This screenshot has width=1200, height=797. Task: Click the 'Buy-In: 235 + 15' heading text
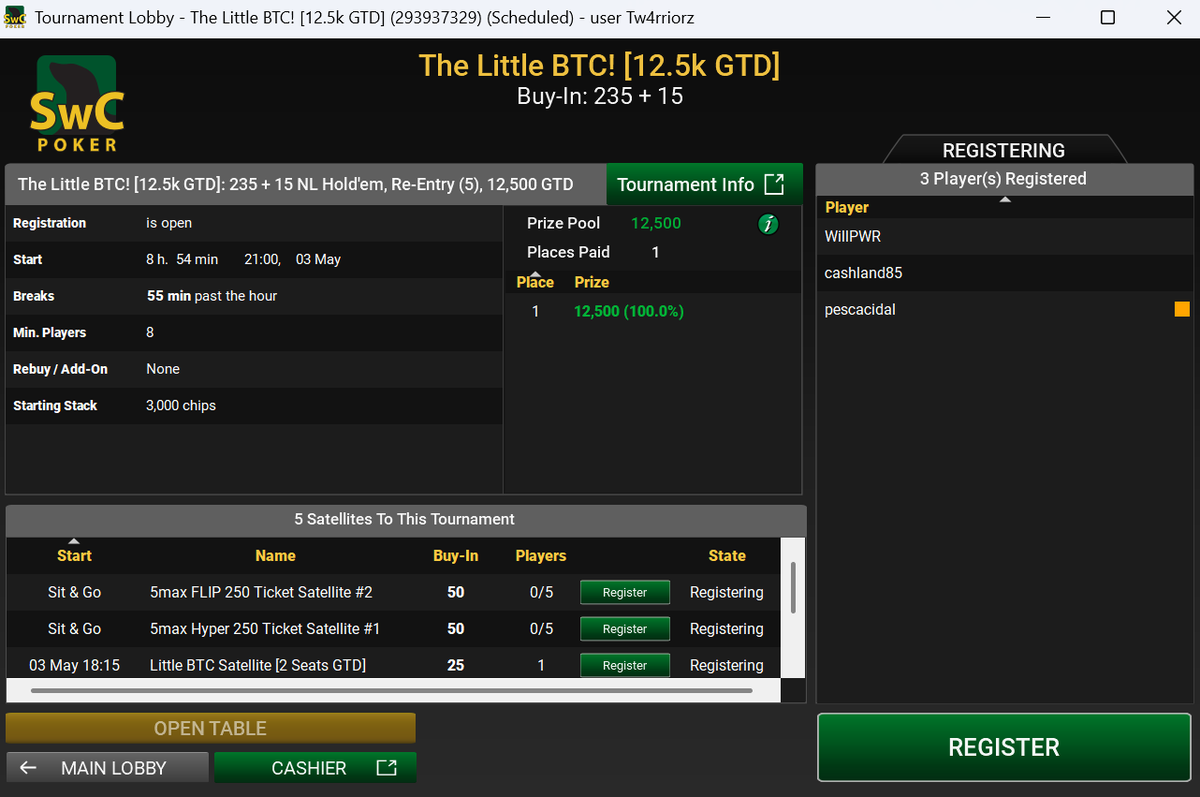[600, 97]
